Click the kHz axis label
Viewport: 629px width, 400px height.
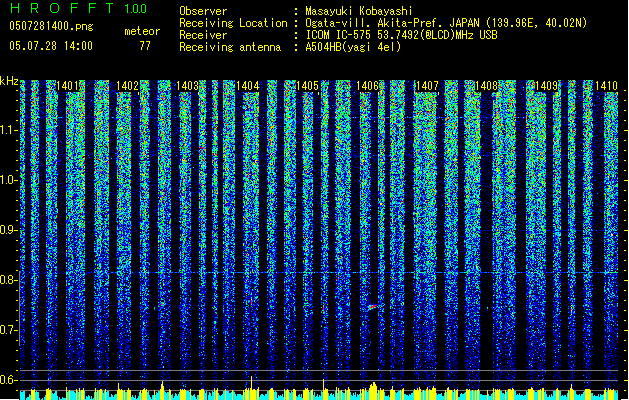coord(9,81)
